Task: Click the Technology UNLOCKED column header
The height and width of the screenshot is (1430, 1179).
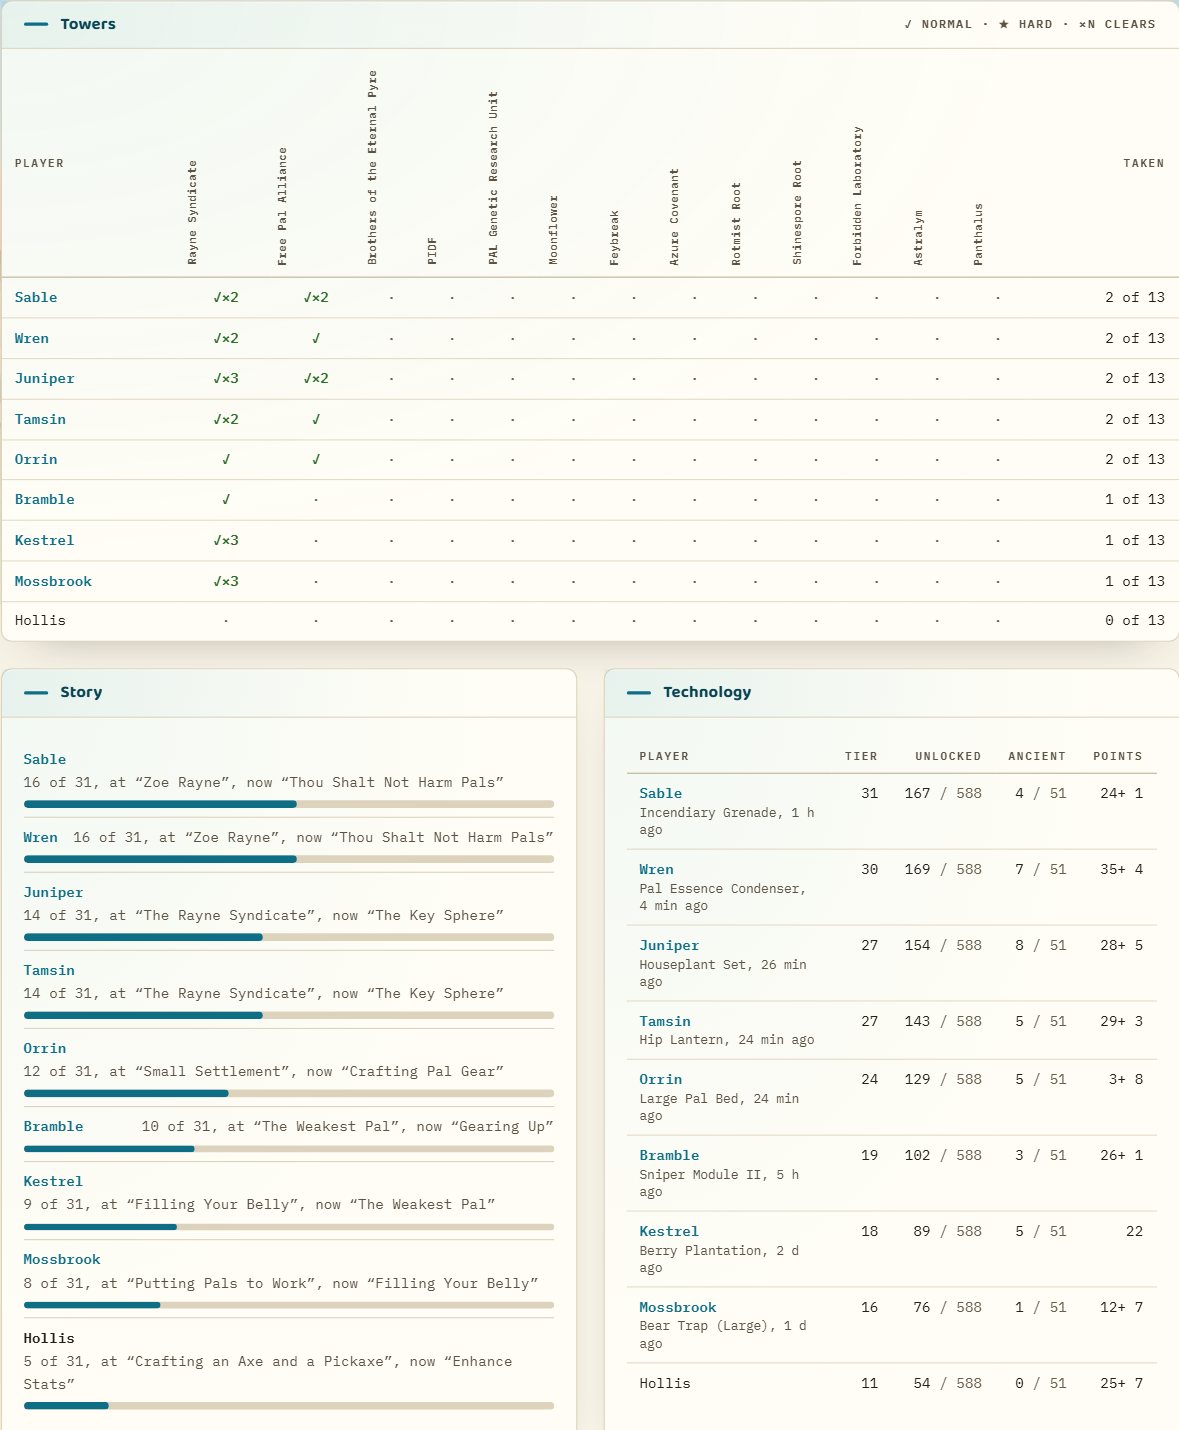Action: [x=948, y=757]
